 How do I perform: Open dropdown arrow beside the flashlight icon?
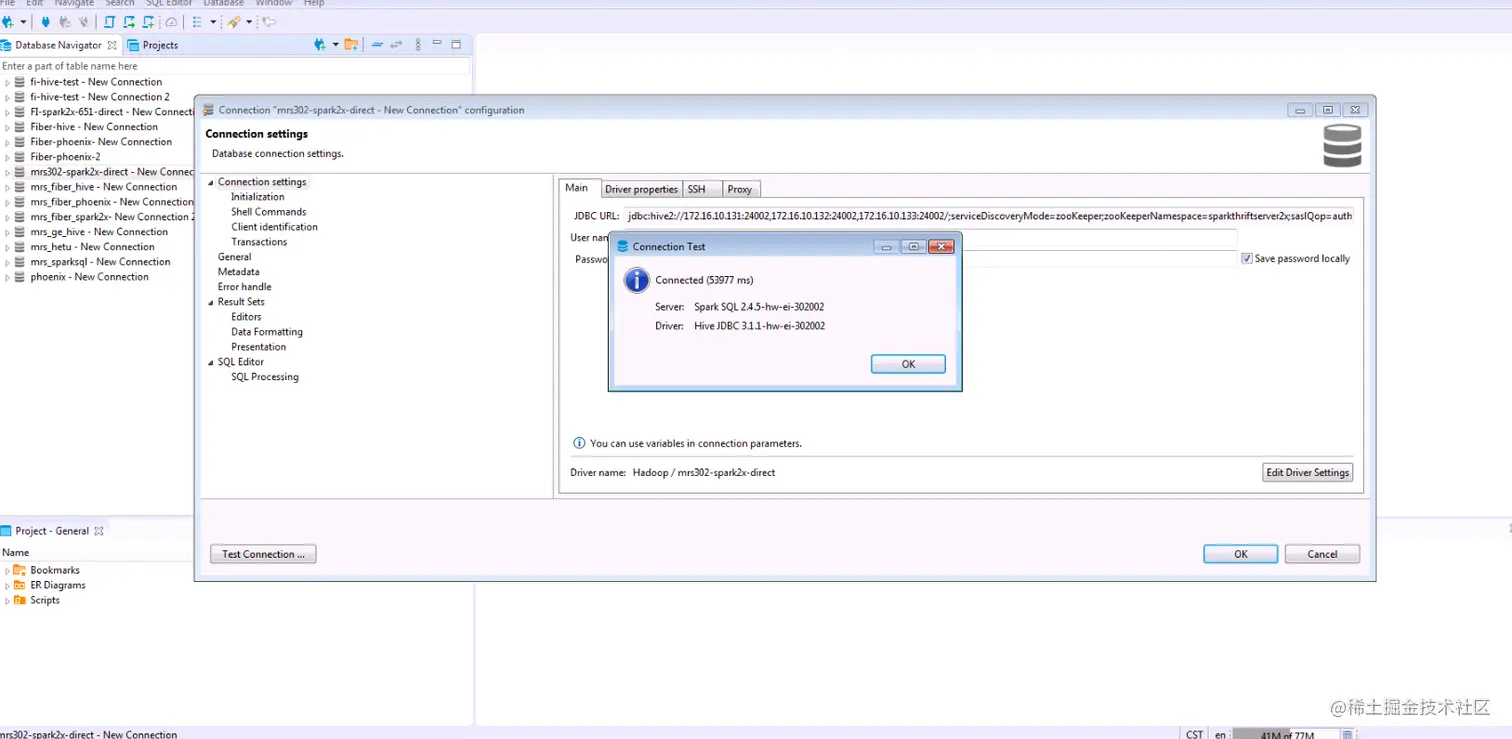pyautogui.click(x=249, y=22)
